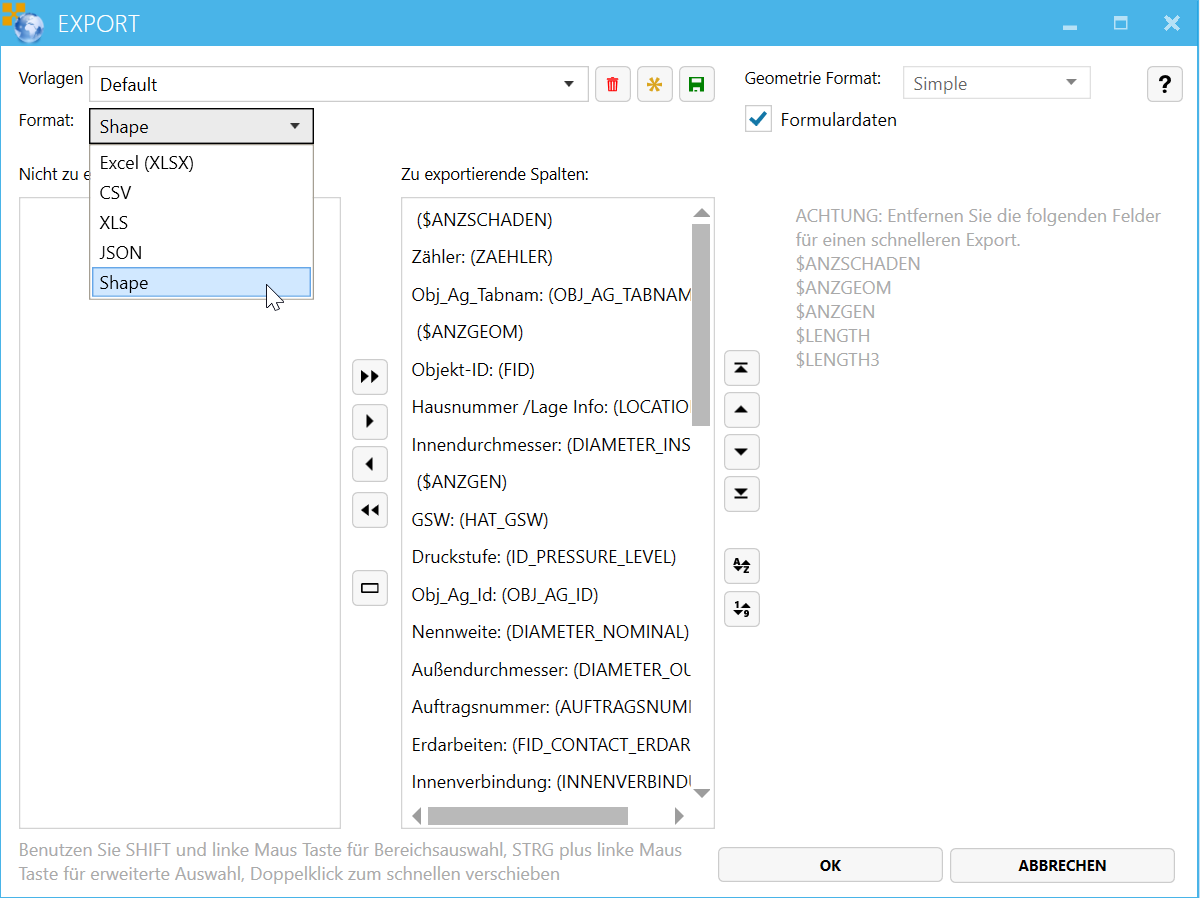Open help with question mark button
1200x898 pixels.
click(x=1164, y=85)
